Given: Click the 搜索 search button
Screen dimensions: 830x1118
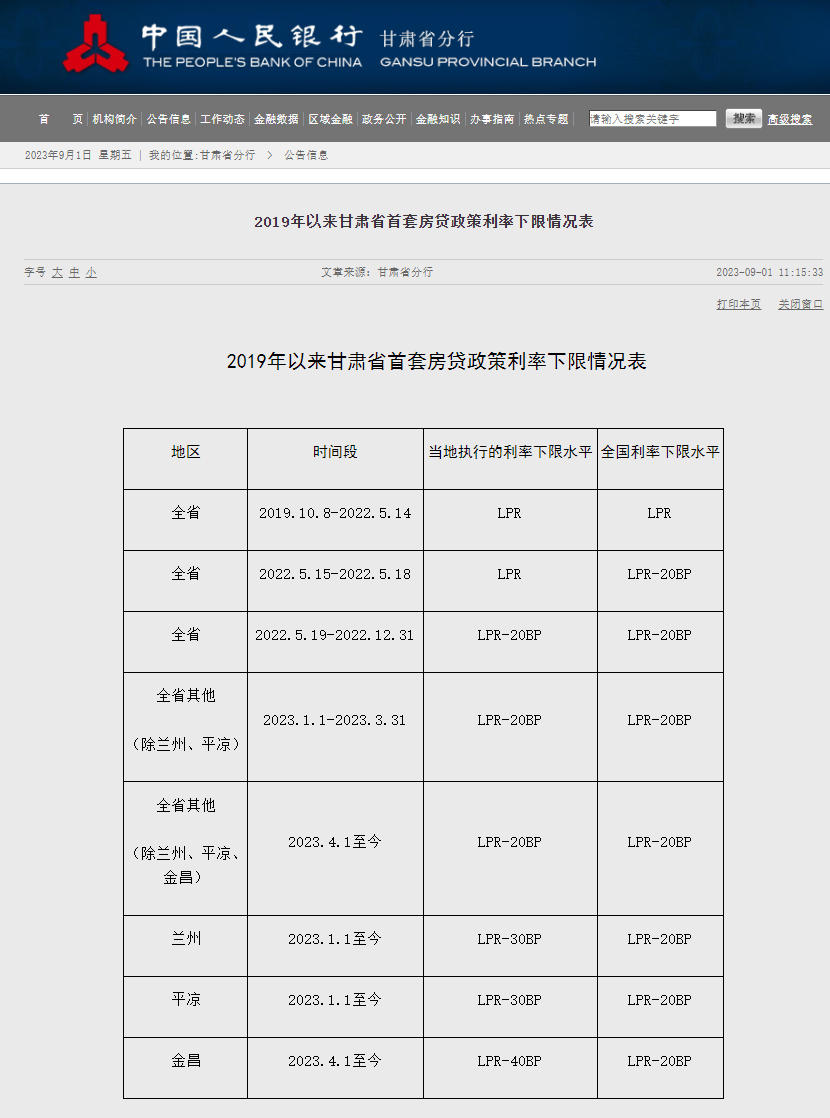Looking at the screenshot, I should pos(743,118).
